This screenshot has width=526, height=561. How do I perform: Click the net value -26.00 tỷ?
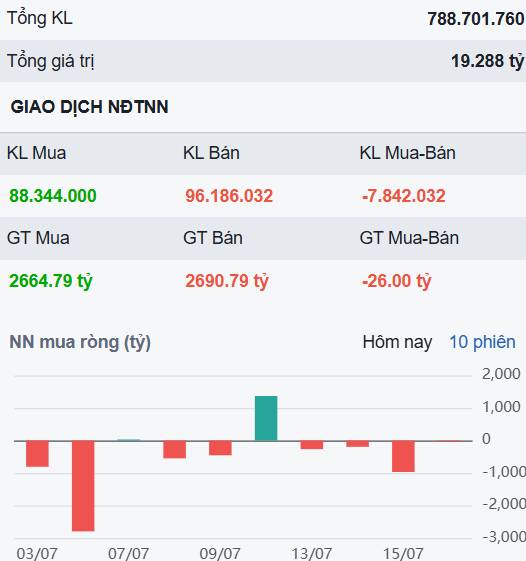tap(396, 281)
